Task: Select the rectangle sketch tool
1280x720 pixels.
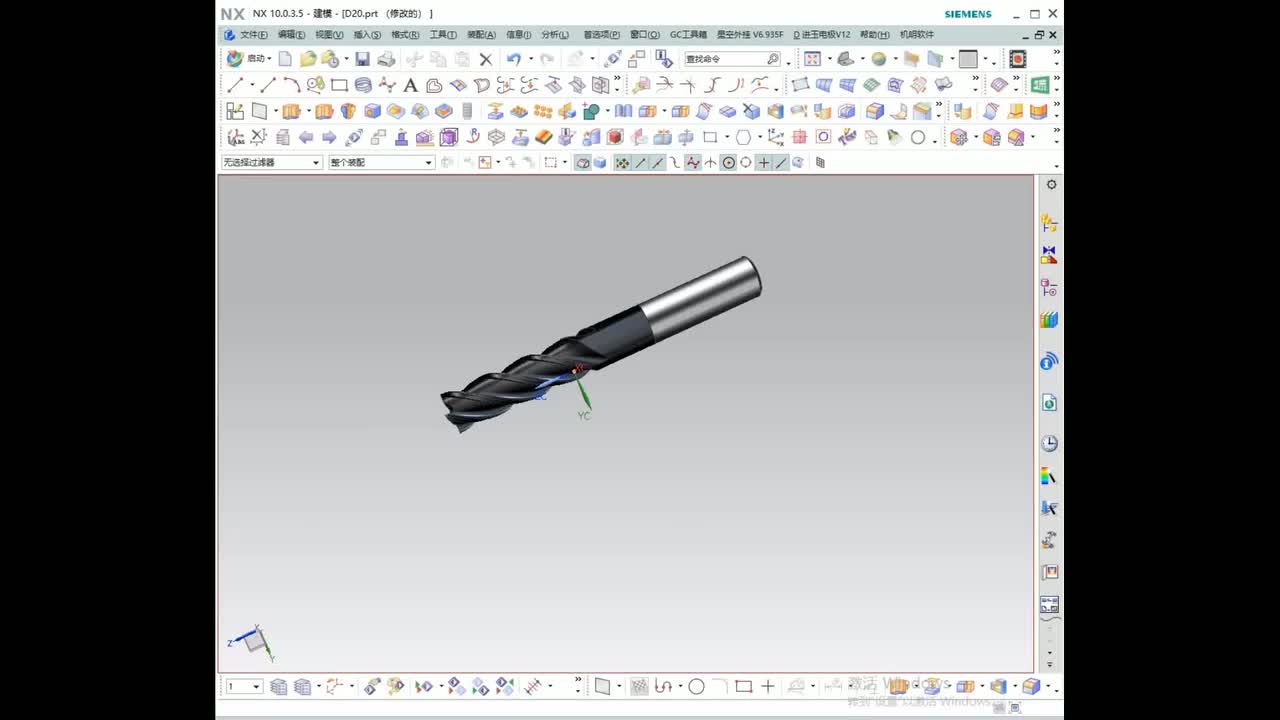Action: [x=339, y=85]
